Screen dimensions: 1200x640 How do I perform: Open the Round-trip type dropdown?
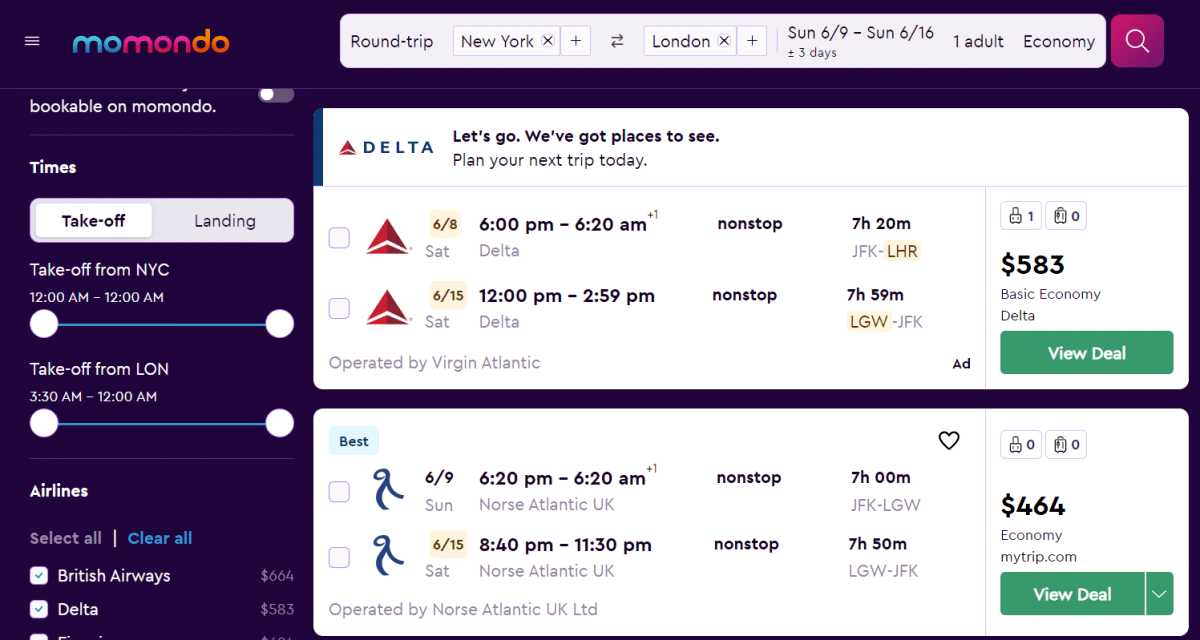coord(392,41)
